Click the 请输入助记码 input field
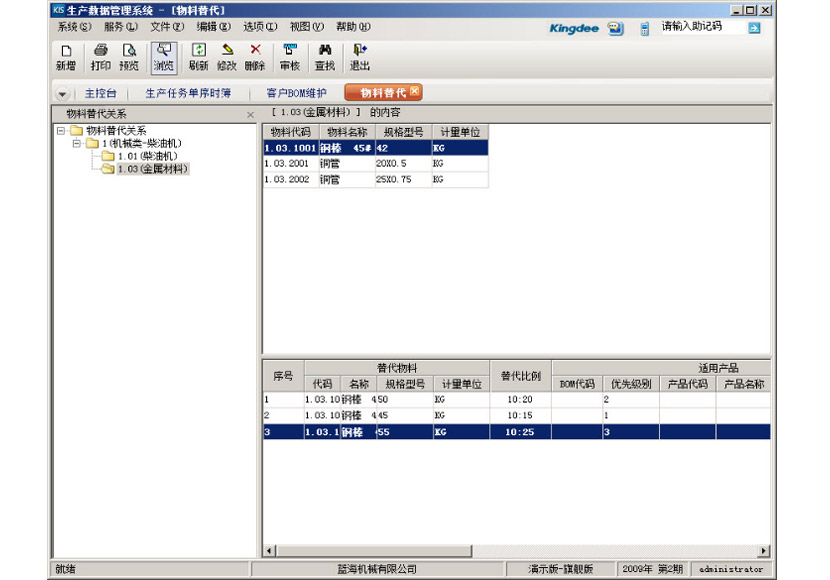 tap(702, 27)
